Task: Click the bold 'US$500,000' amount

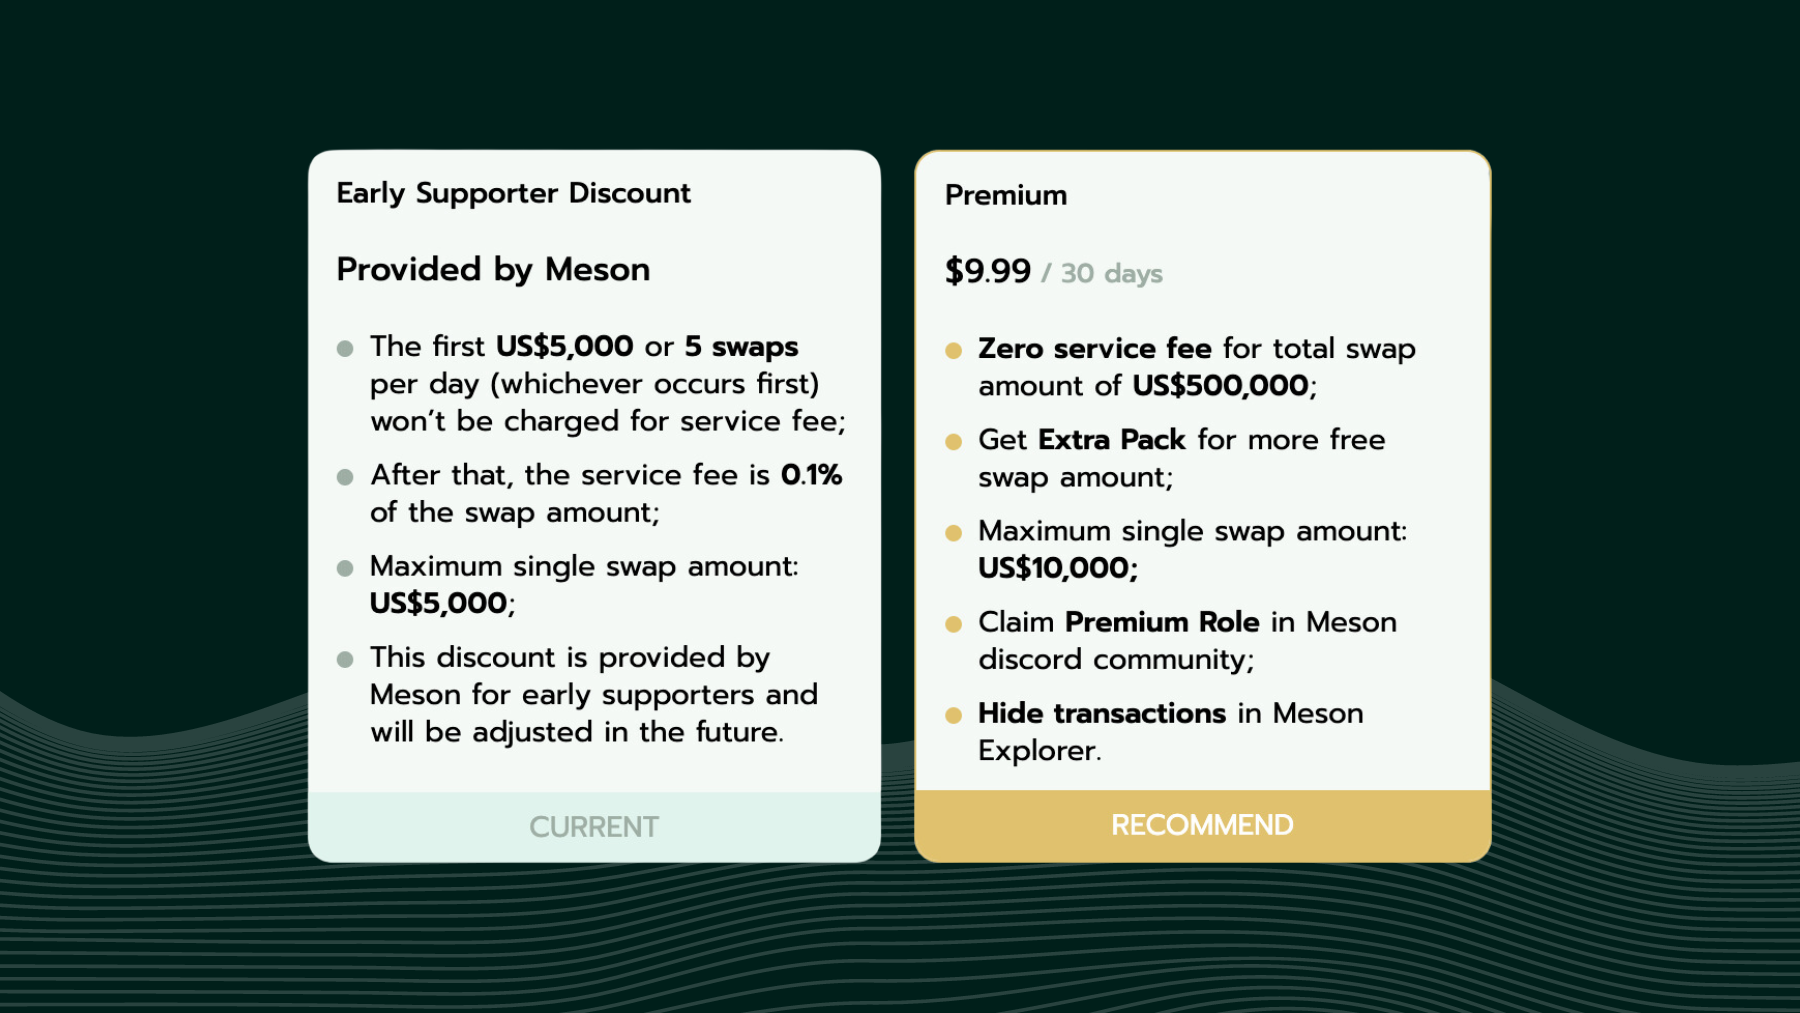Action: (x=1220, y=386)
